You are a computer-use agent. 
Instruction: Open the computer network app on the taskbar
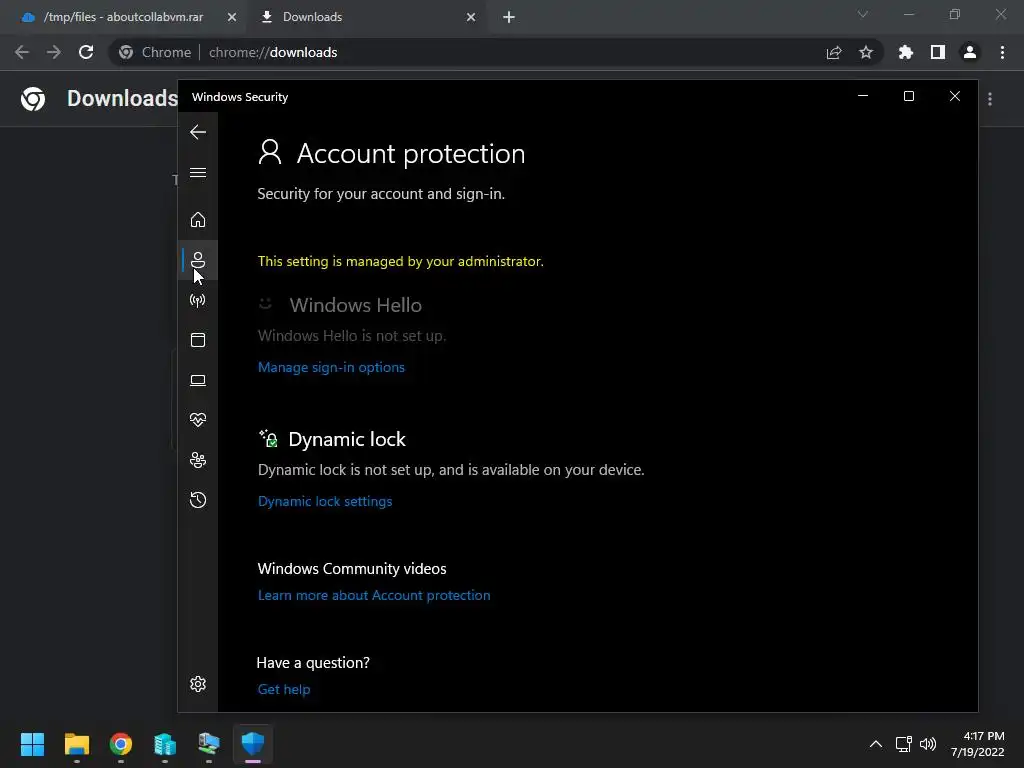pyautogui.click(x=209, y=744)
